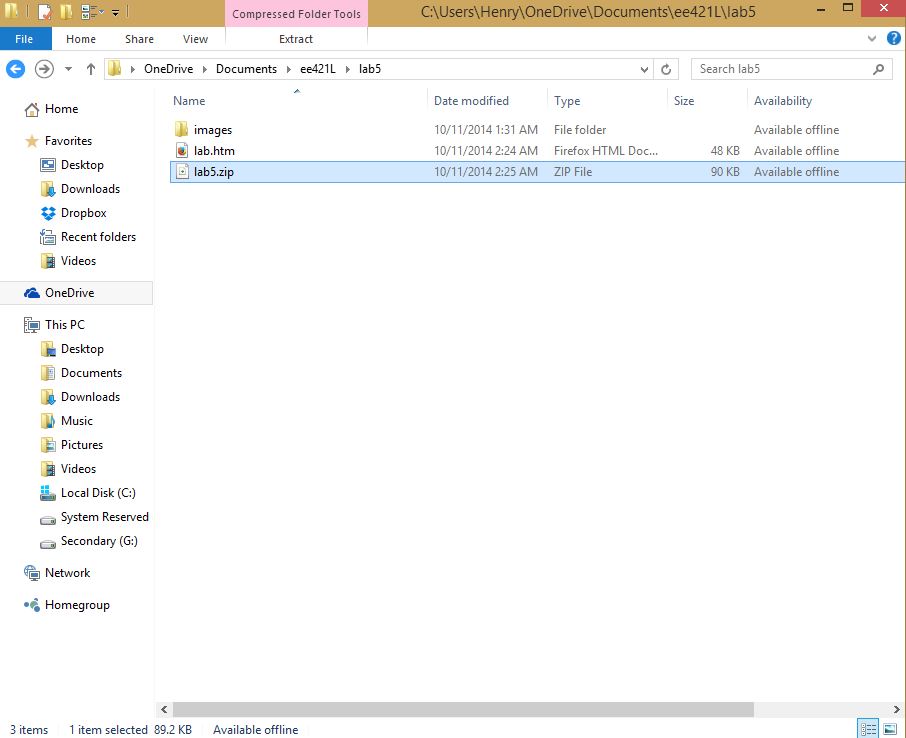This screenshot has height=738, width=906.
Task: Switch to the Extract tab
Action: coord(296,39)
